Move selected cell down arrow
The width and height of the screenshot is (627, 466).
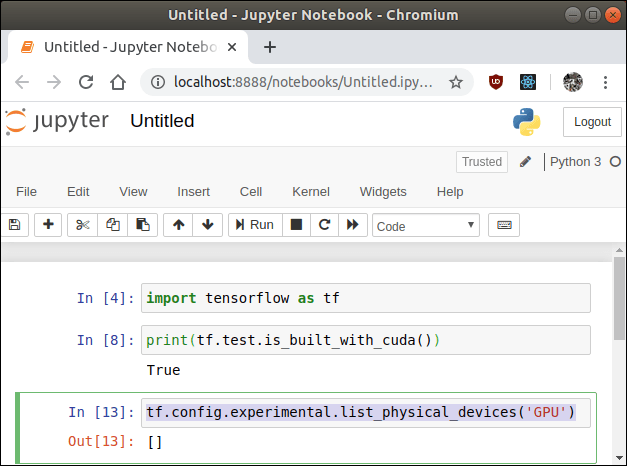[x=207, y=226]
